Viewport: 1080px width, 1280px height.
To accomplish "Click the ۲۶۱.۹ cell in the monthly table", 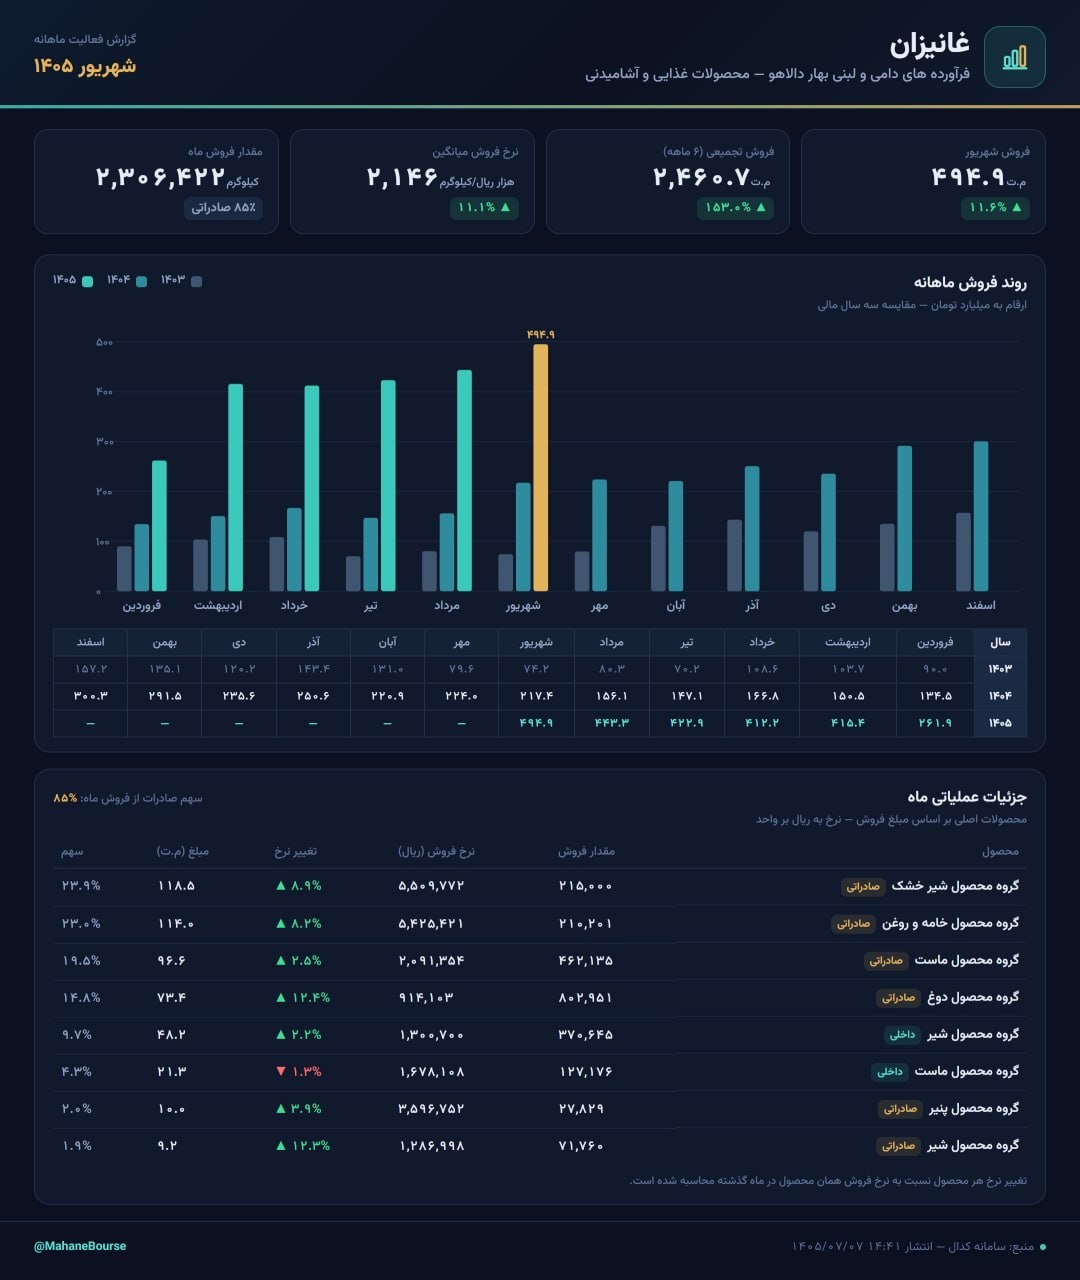I will [x=937, y=723].
